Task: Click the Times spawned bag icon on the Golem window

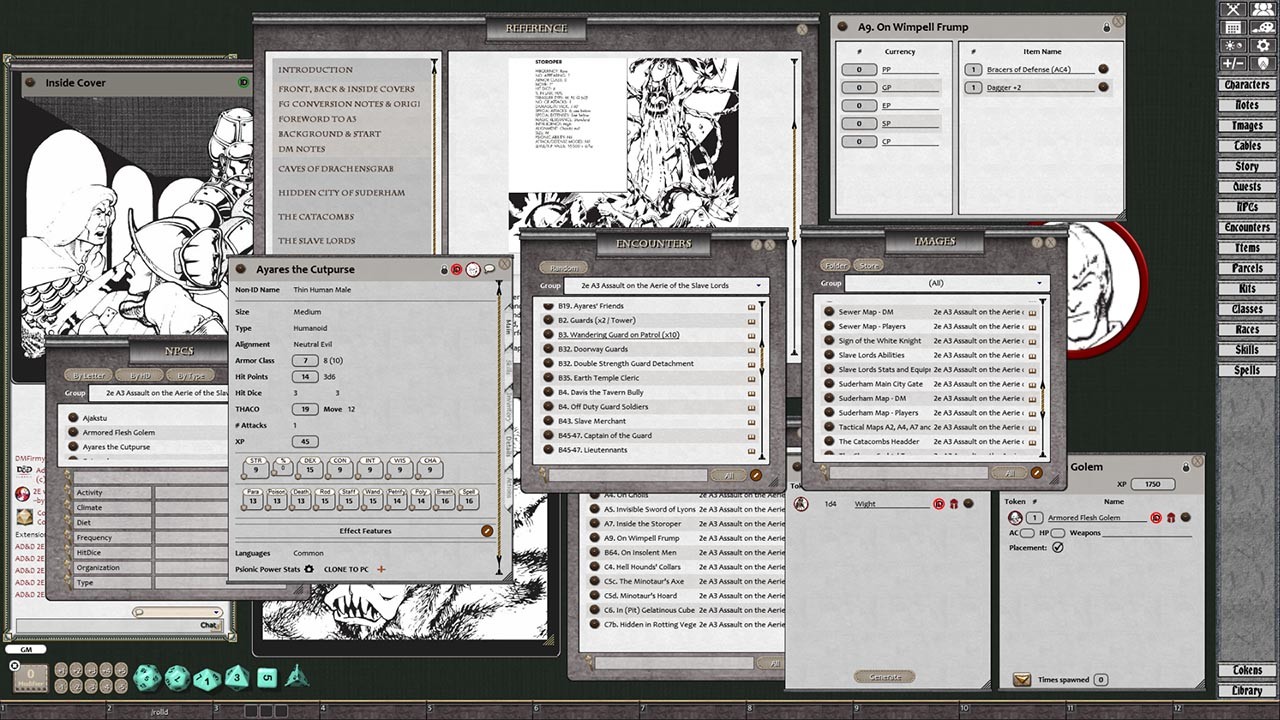Action: (x=1022, y=680)
